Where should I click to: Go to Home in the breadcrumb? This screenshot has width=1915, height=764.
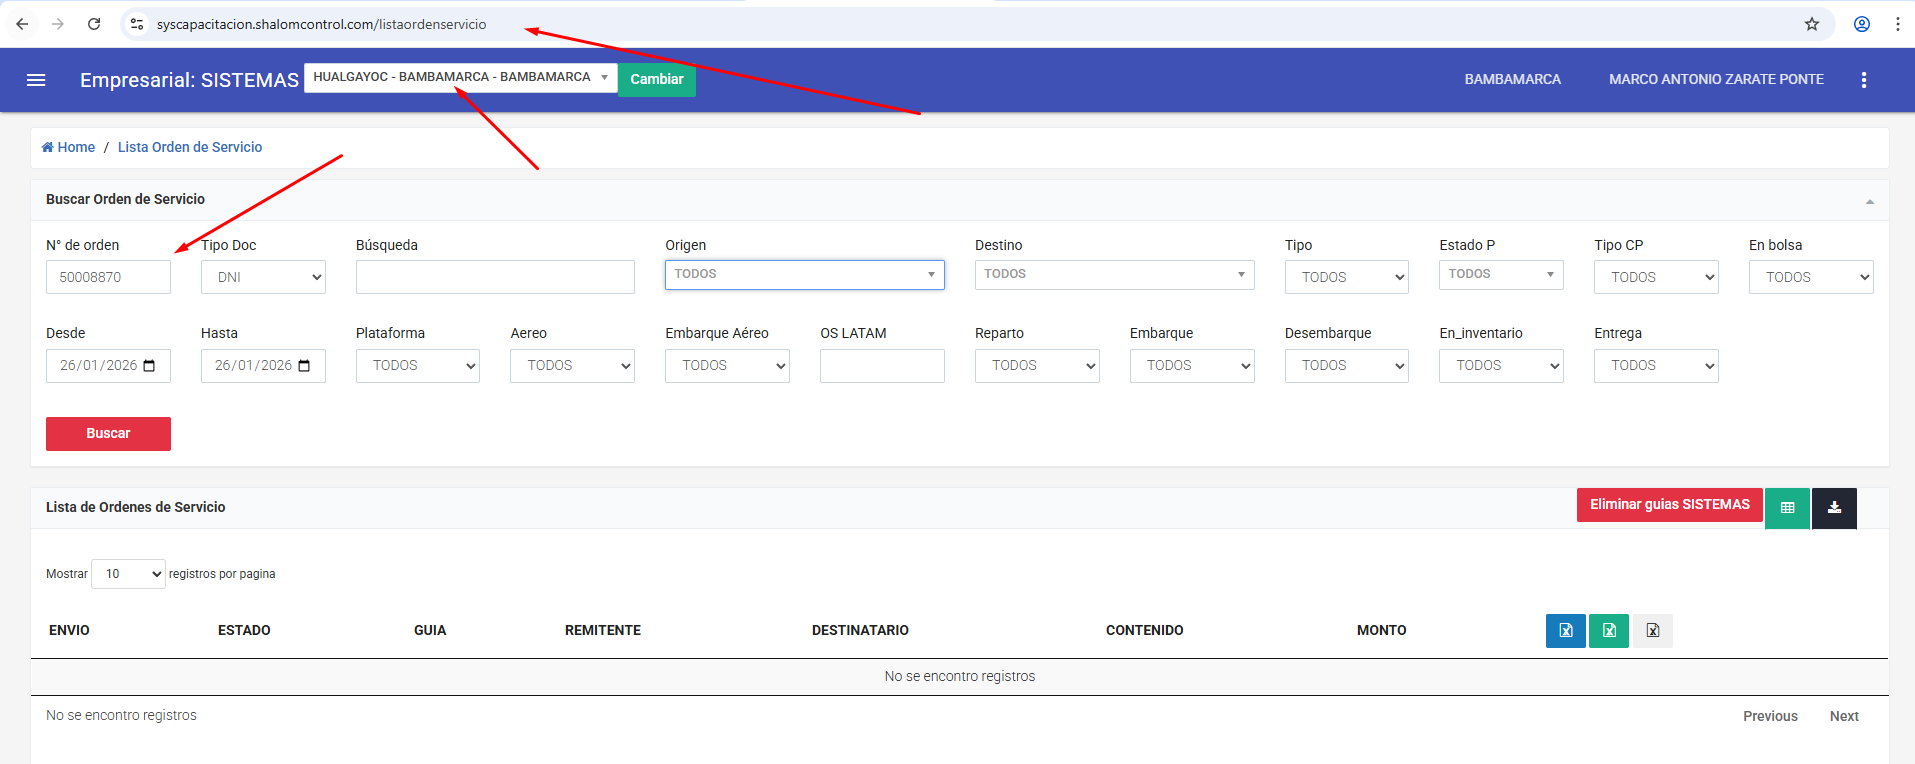coord(68,147)
